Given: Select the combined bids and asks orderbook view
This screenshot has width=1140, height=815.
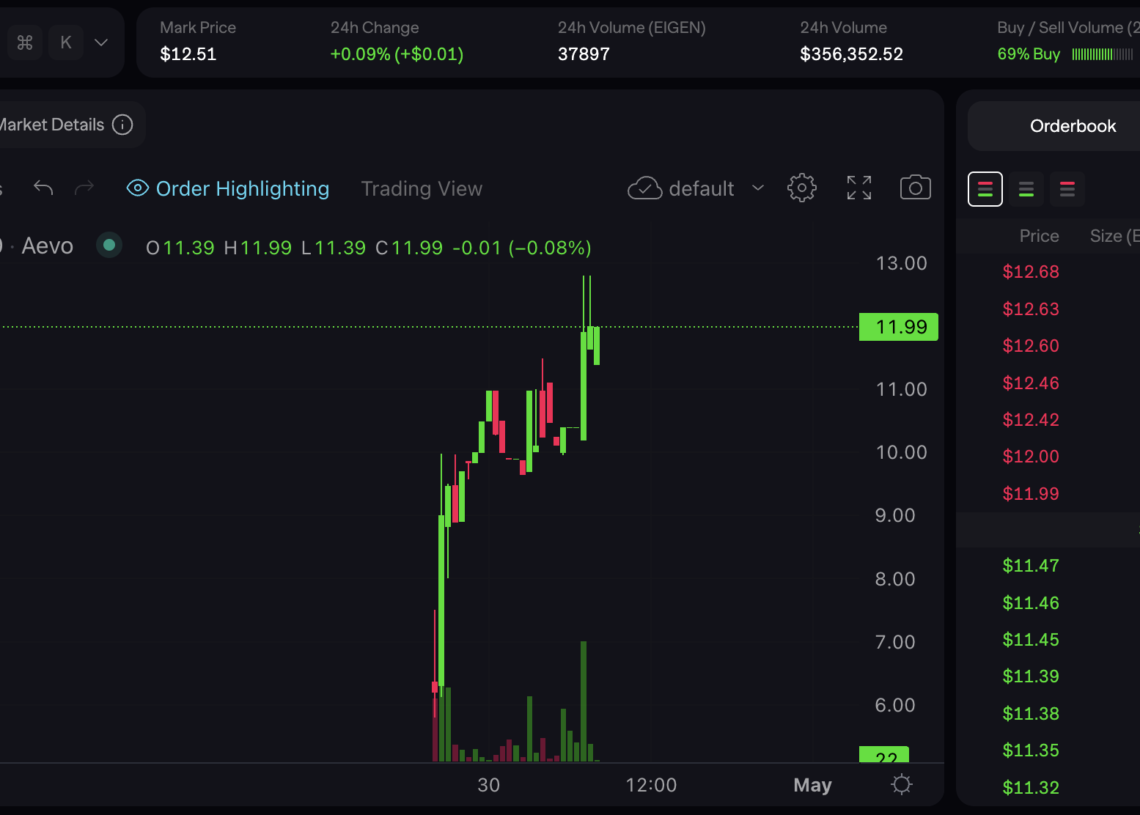Looking at the screenshot, I should (985, 189).
